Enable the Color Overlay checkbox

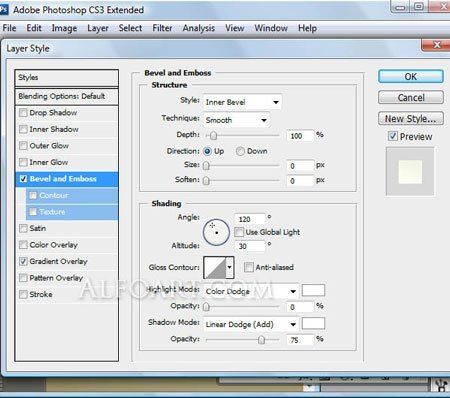23,245
